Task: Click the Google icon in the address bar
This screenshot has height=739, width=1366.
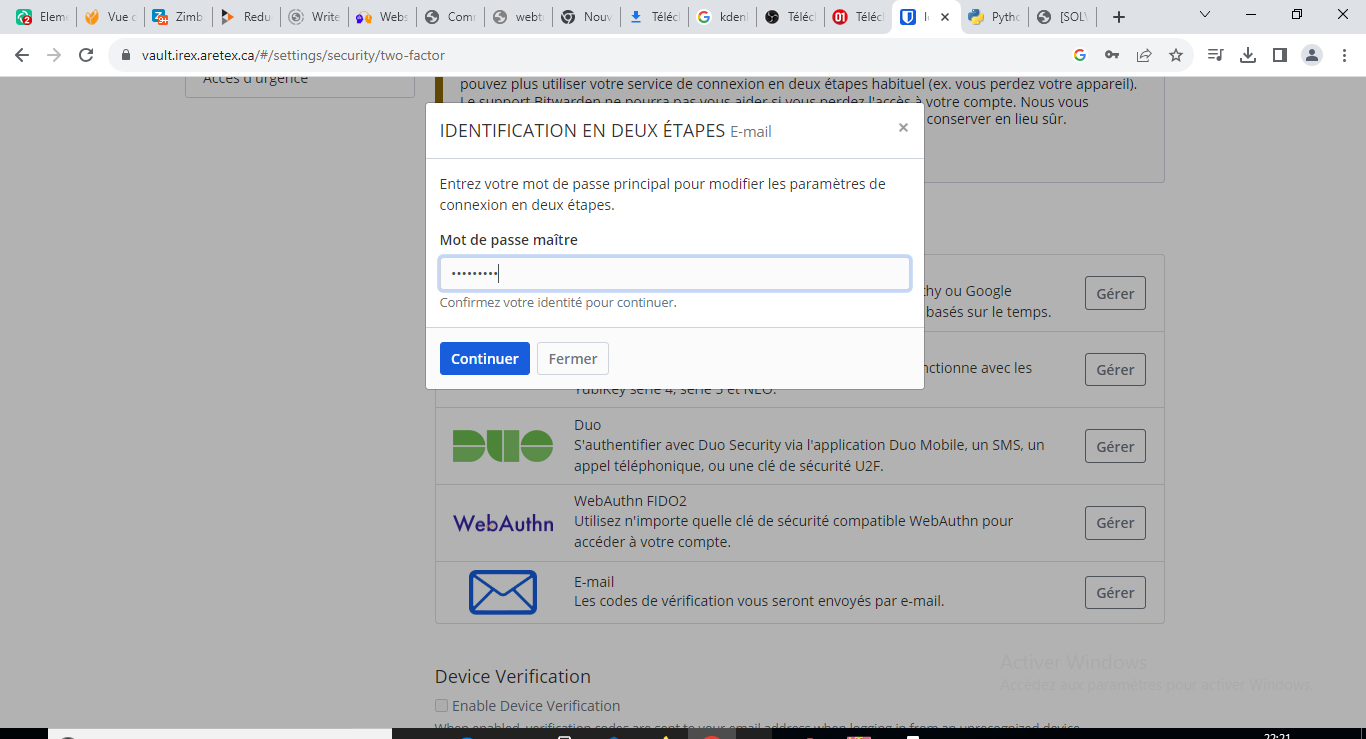Action: tap(1080, 55)
